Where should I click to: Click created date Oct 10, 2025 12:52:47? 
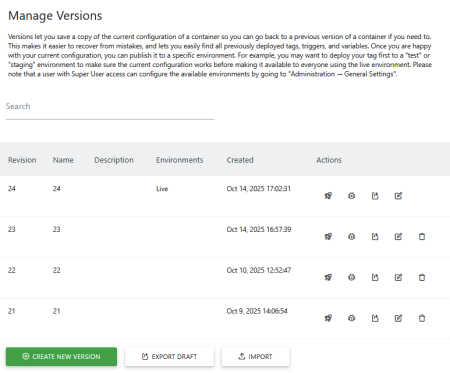[x=259, y=270]
